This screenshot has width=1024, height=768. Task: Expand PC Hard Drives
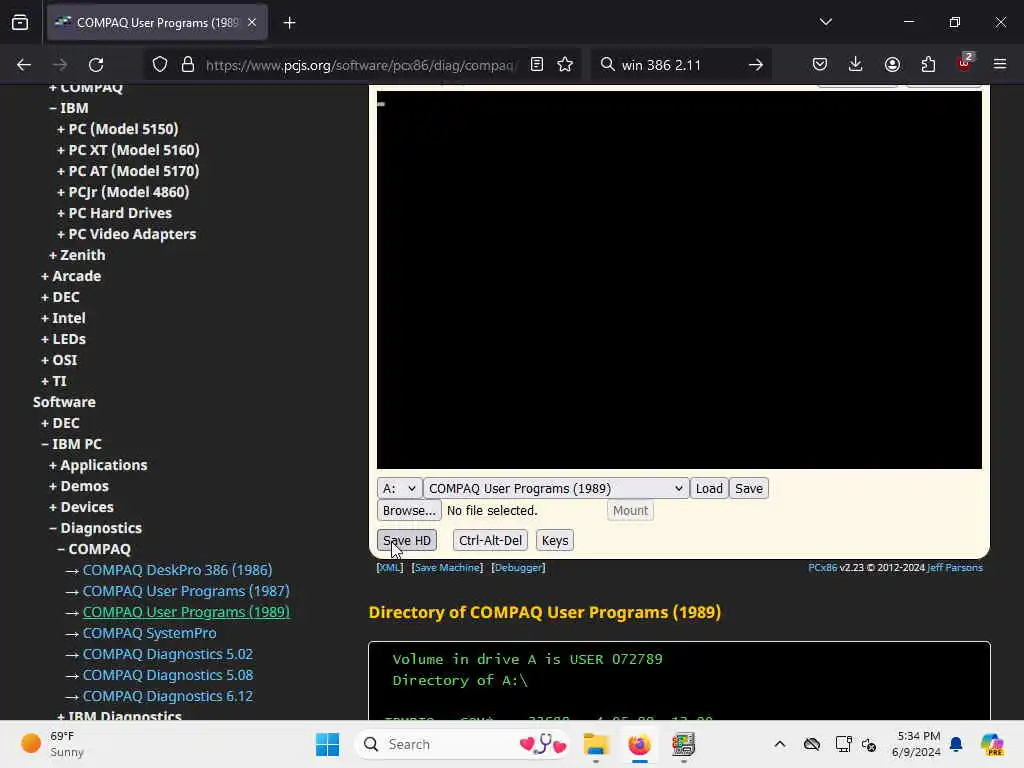(x=114, y=213)
